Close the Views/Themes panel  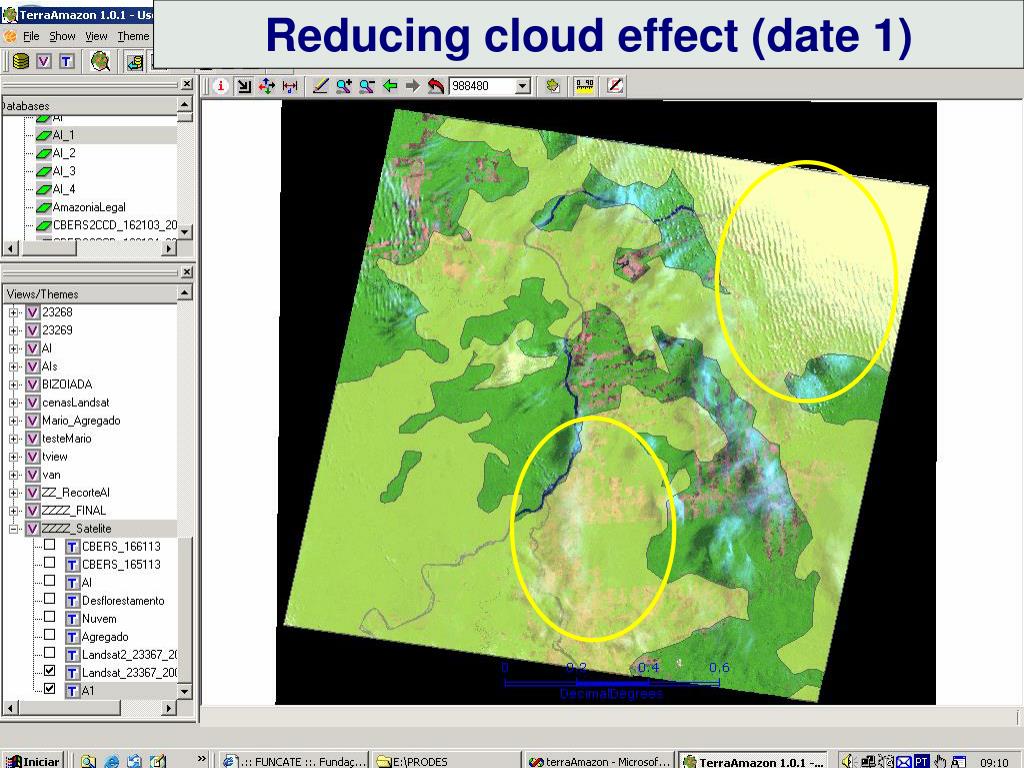click(187, 272)
